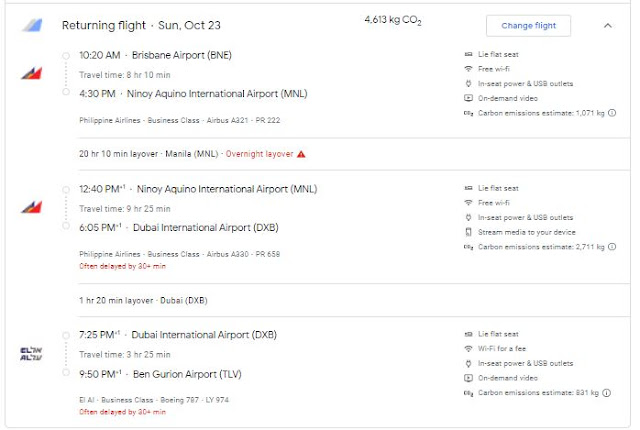This screenshot has height=430, width=640.
Task: Click the Change flight button
Action: (528, 25)
